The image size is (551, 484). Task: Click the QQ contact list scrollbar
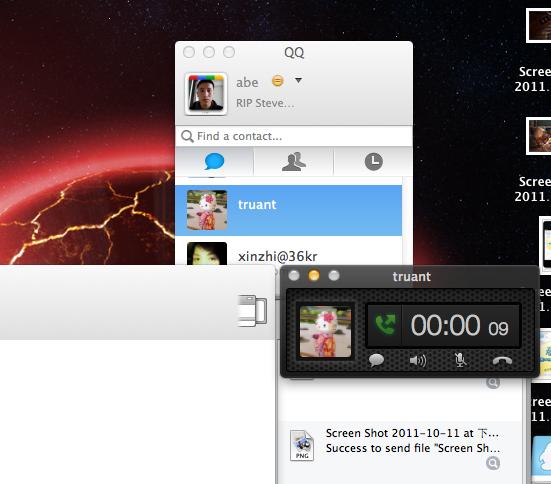407,221
